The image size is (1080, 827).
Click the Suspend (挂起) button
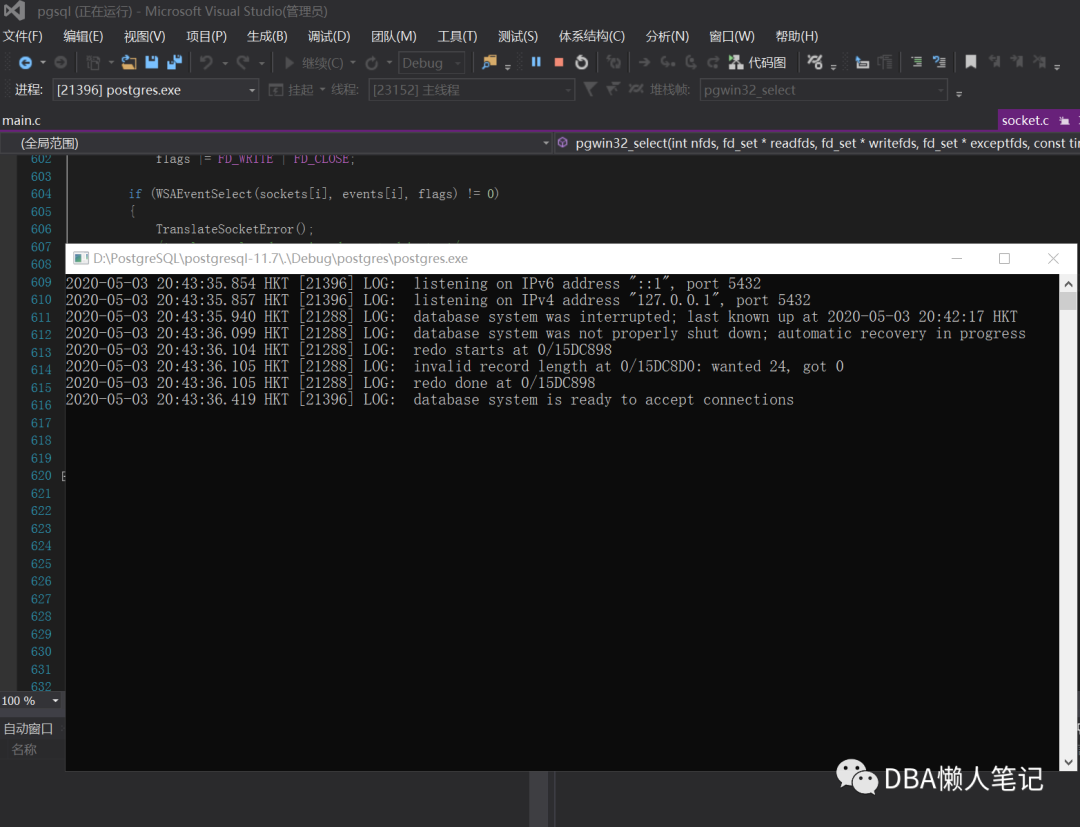pos(291,90)
